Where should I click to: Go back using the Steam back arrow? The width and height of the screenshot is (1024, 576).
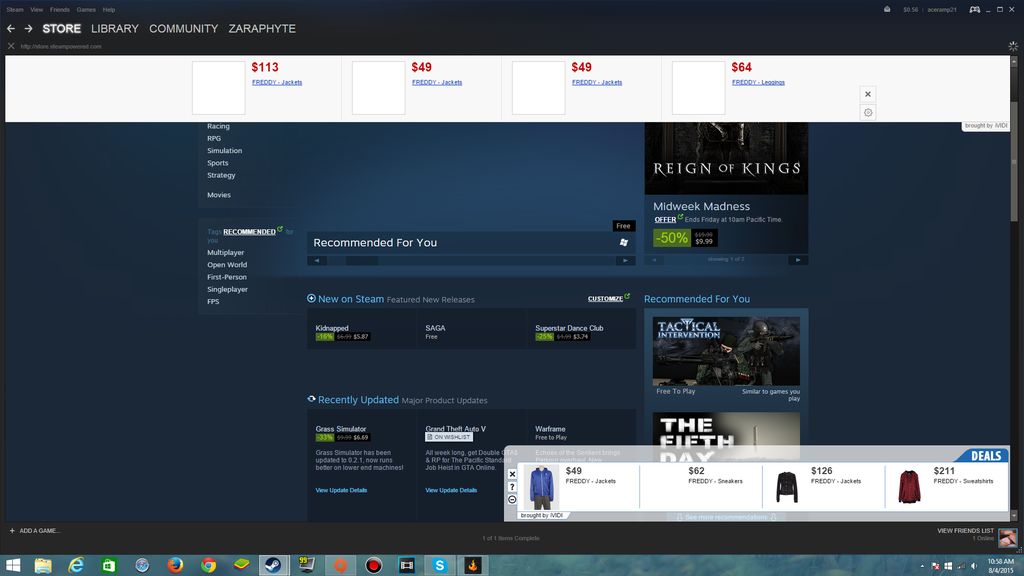[x=11, y=29]
